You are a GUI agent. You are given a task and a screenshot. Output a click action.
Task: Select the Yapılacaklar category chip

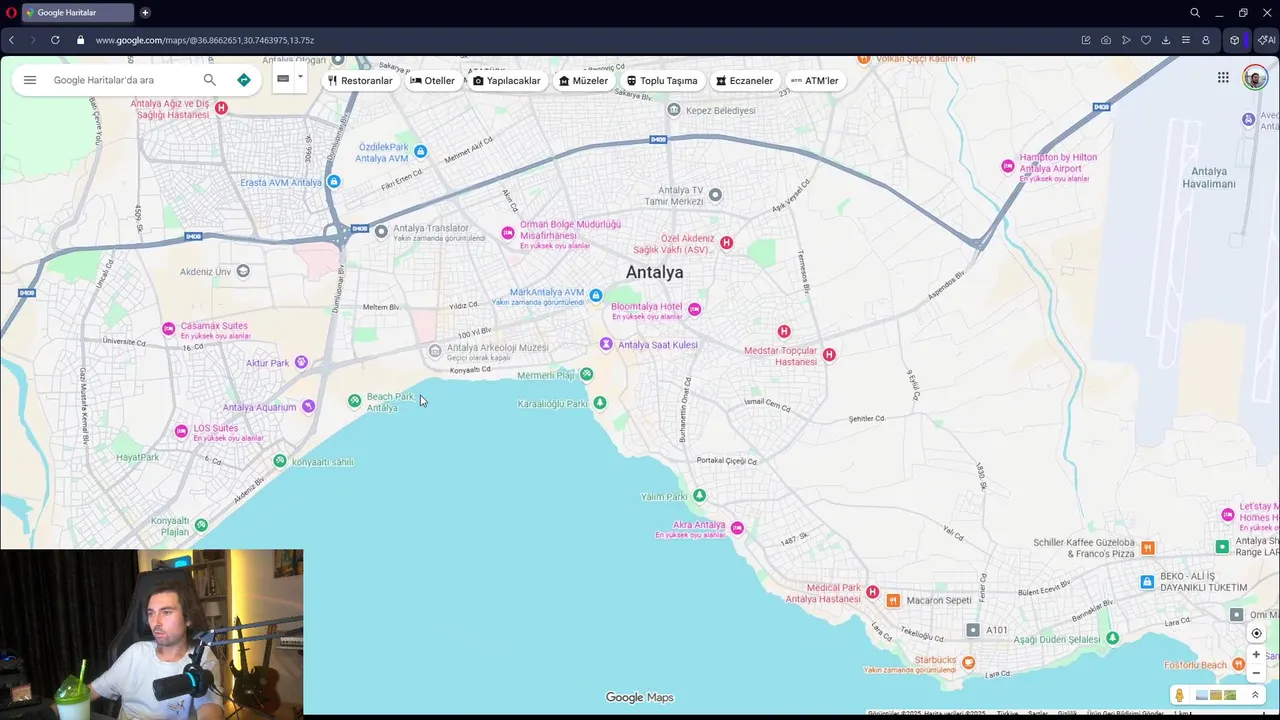click(507, 81)
